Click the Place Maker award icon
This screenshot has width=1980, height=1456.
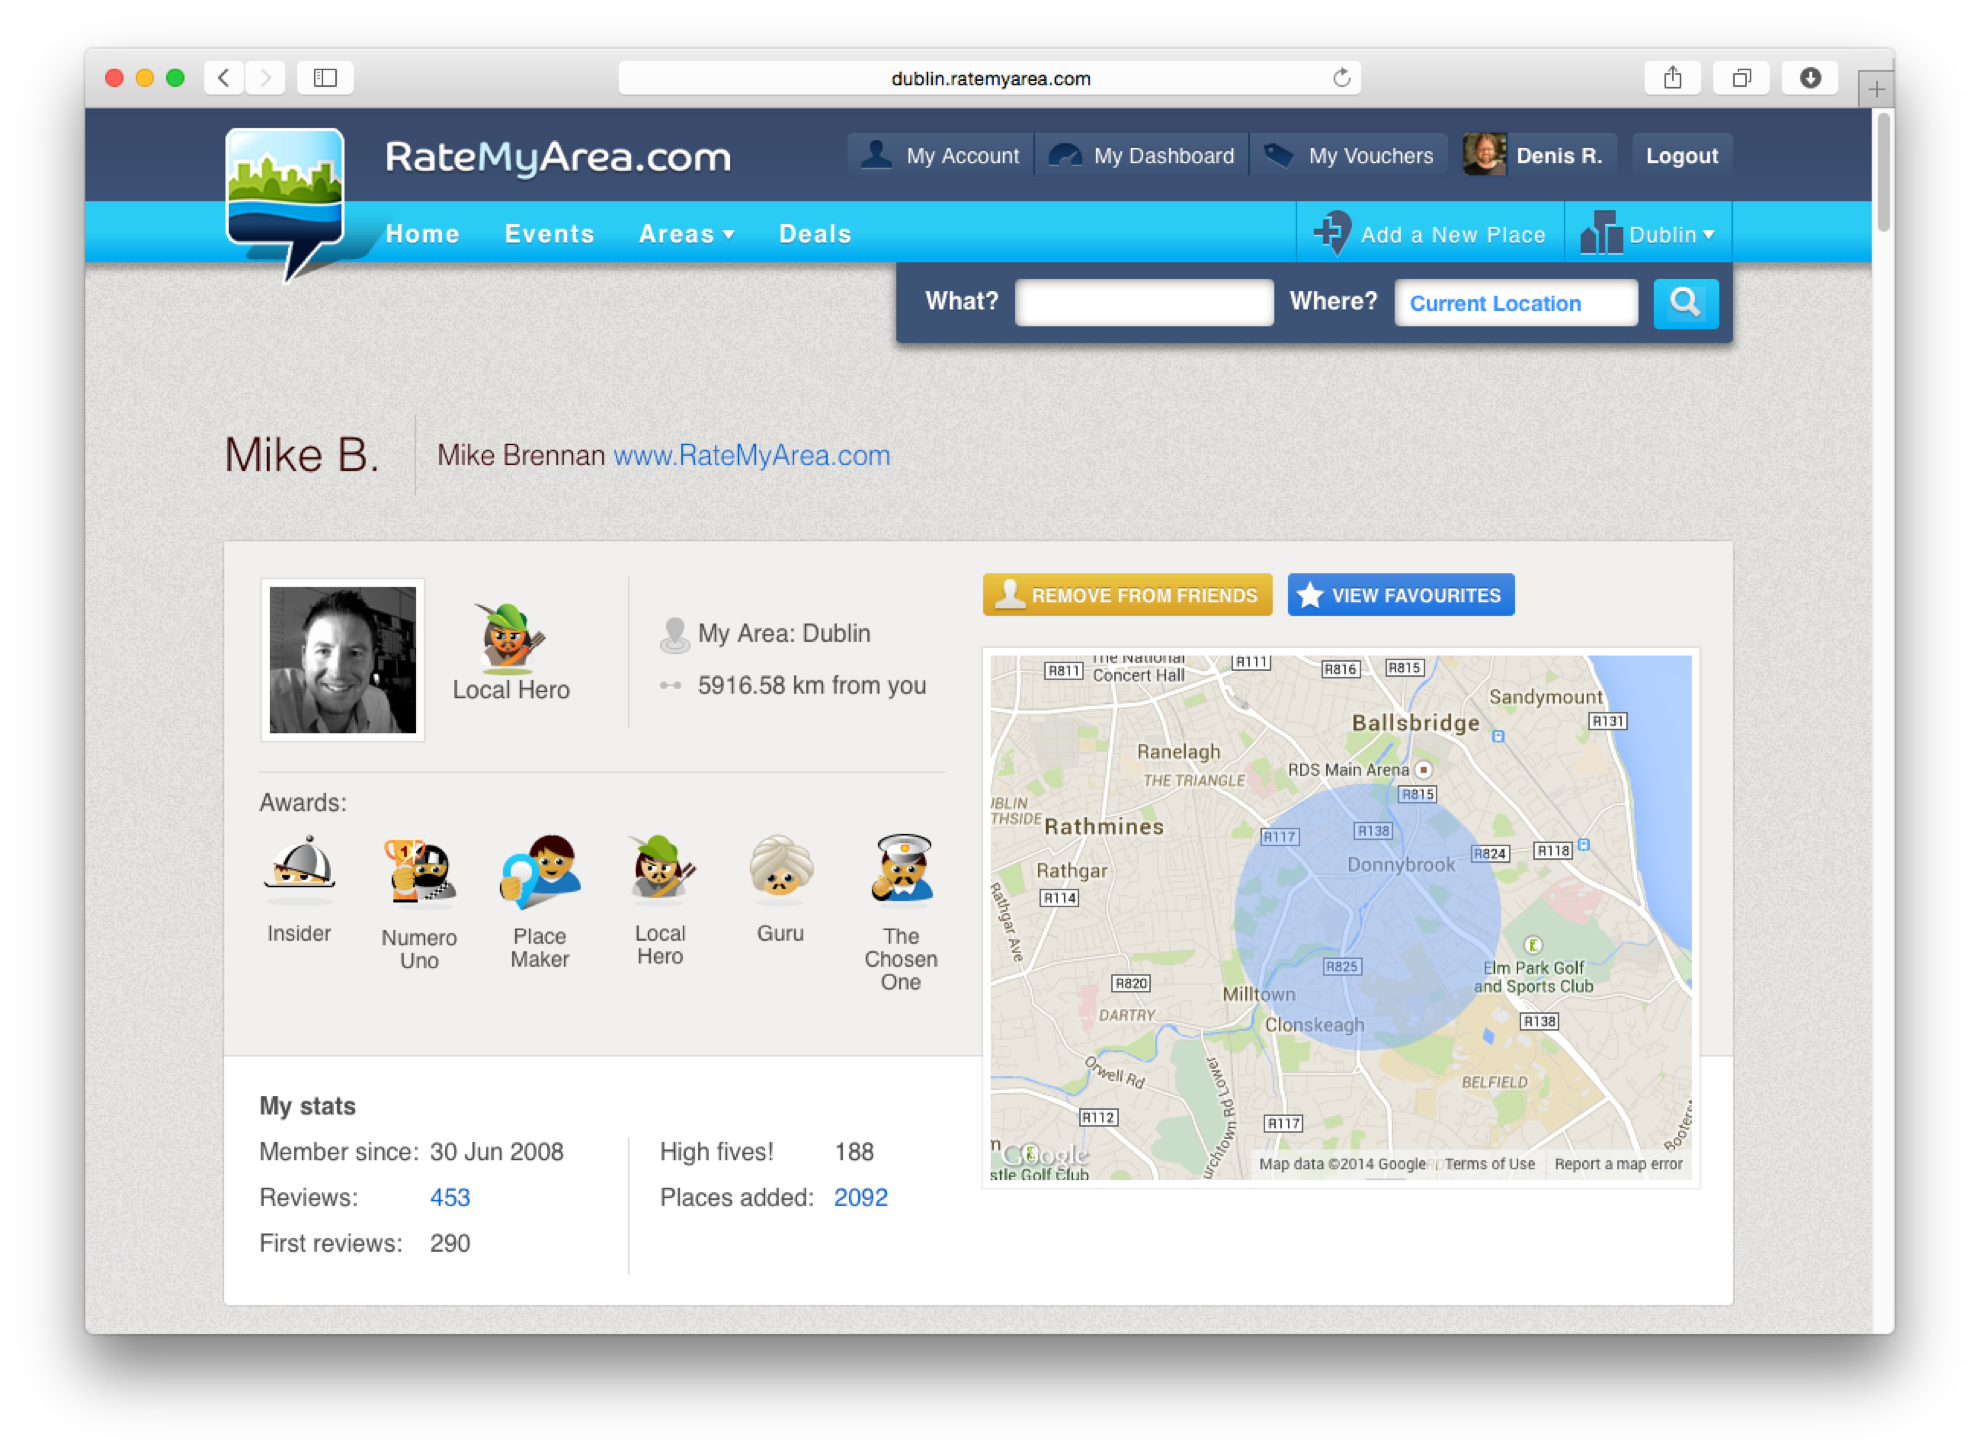coord(540,870)
